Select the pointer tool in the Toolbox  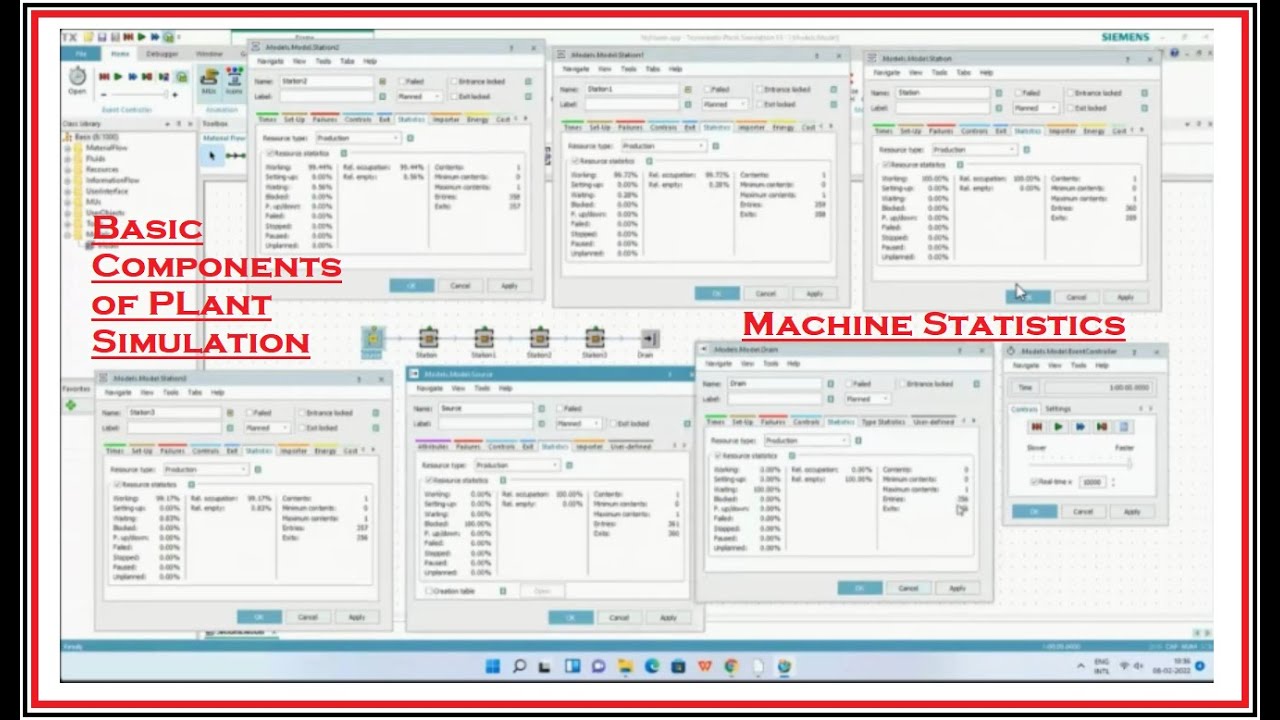(x=211, y=155)
